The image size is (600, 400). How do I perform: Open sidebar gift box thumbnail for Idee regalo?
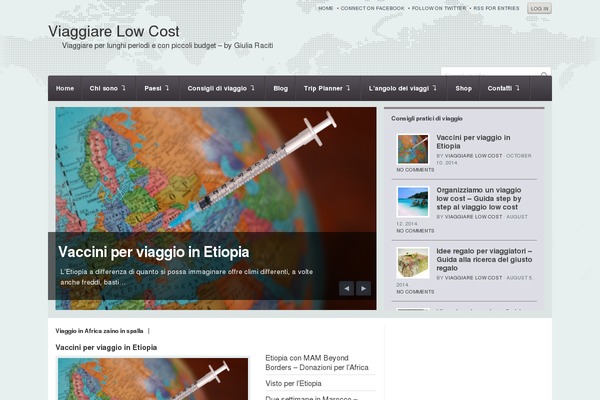click(413, 263)
